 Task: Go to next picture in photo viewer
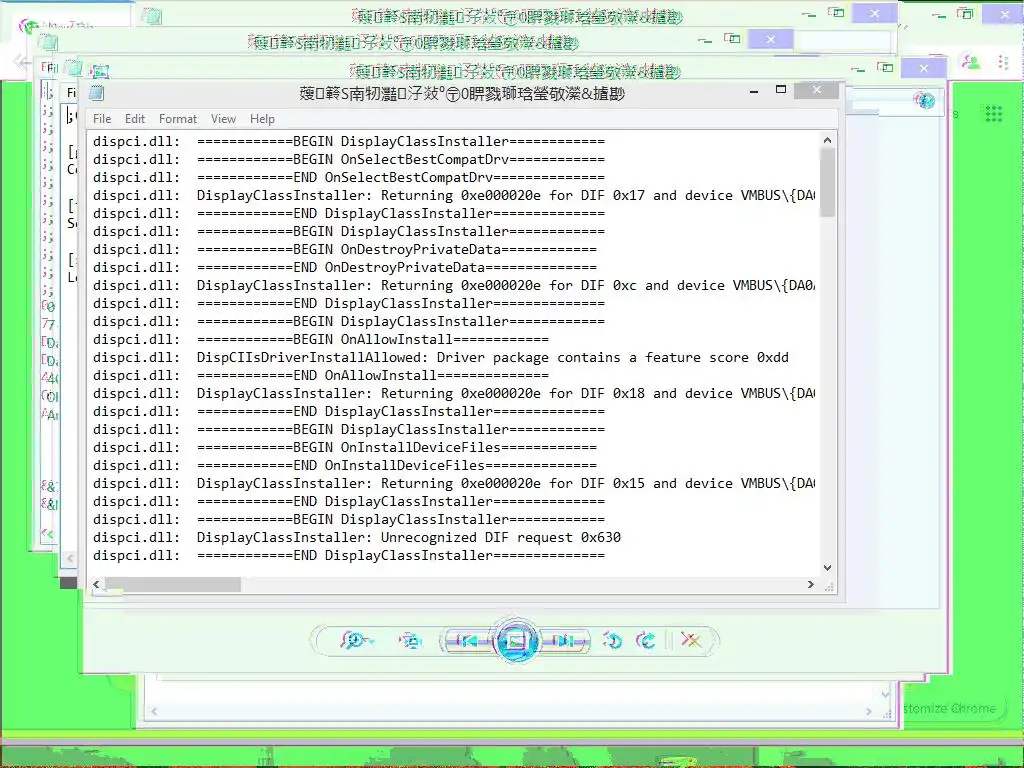(566, 642)
